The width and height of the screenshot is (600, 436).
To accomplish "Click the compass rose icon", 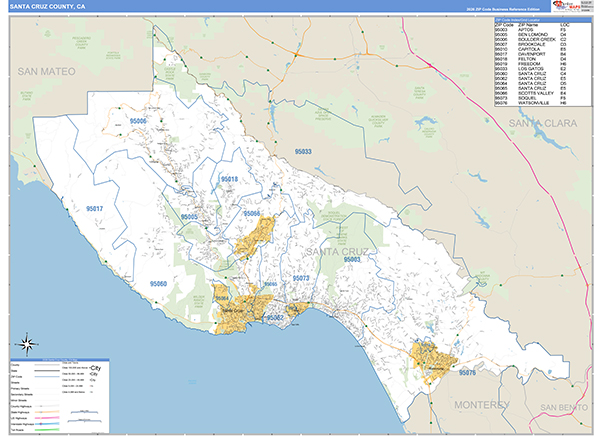I will (x=27, y=343).
